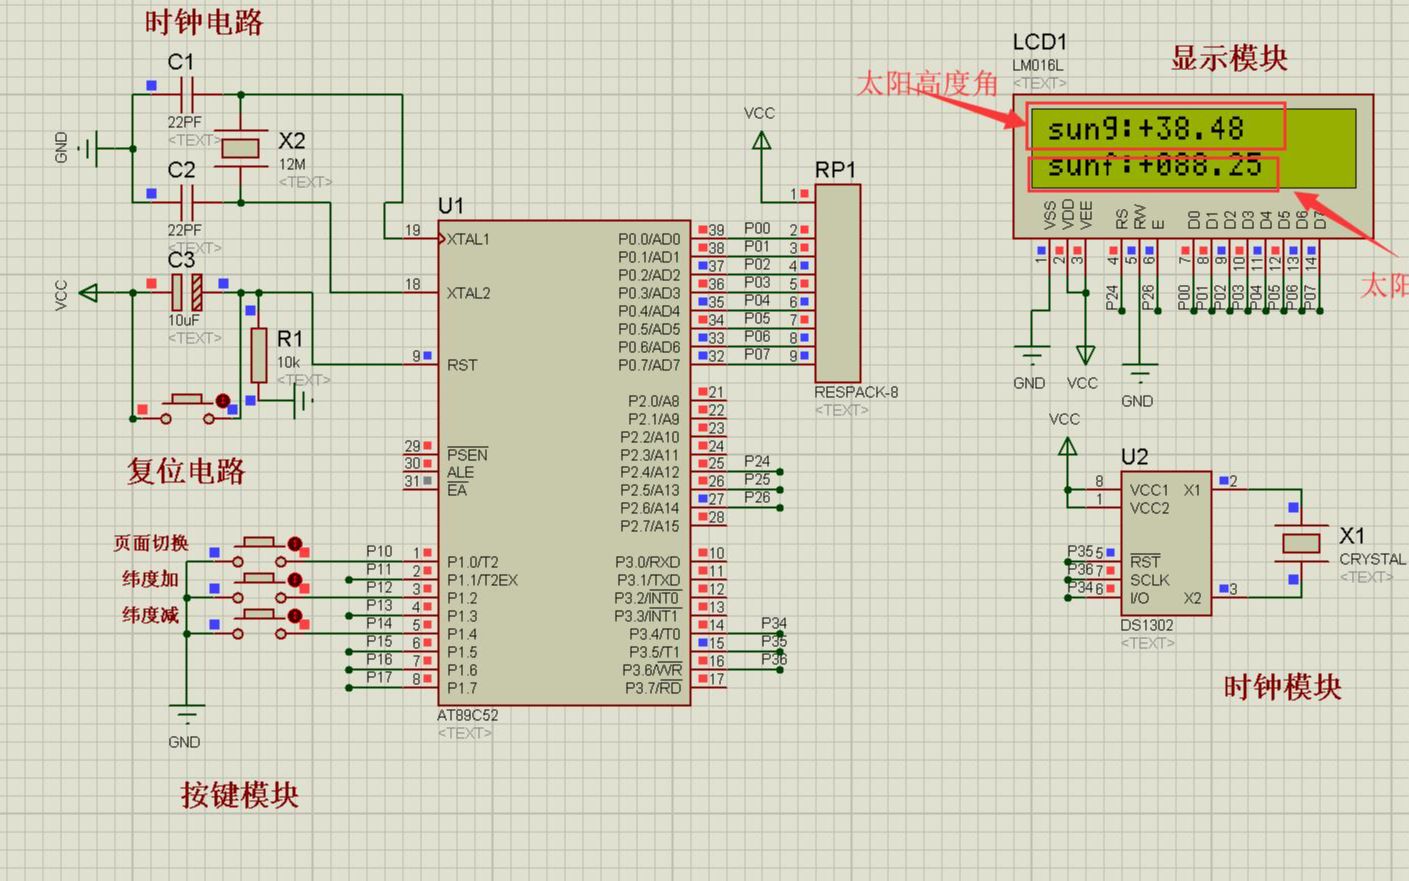Click the 页面切换 text label
The image size is (1409, 881).
coord(150,543)
